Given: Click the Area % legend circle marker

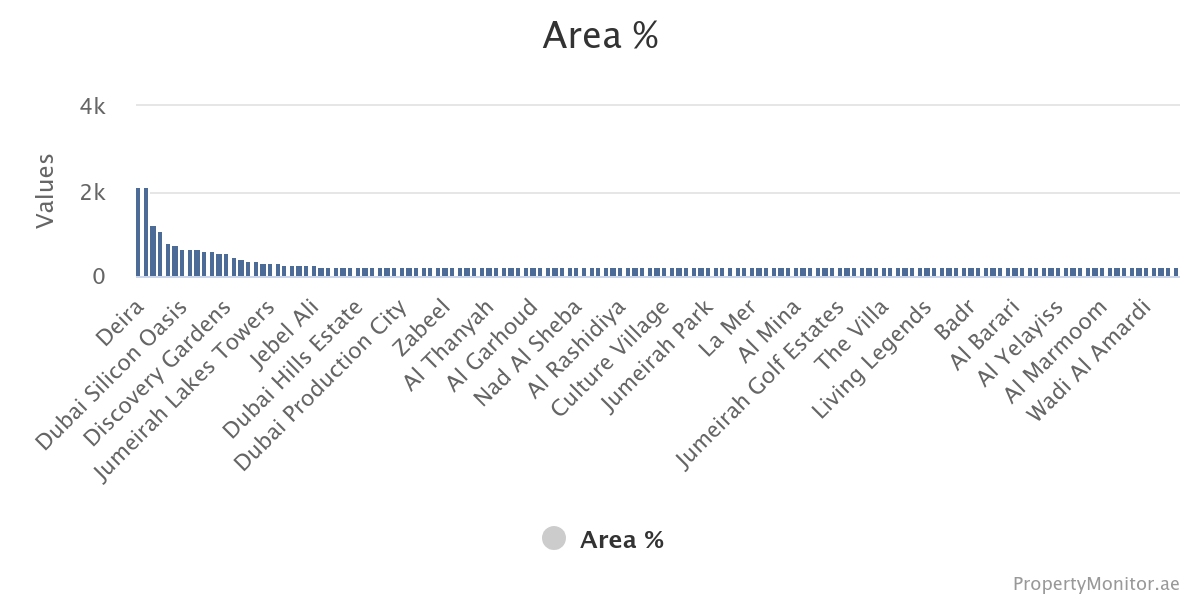Looking at the screenshot, I should 554,539.
